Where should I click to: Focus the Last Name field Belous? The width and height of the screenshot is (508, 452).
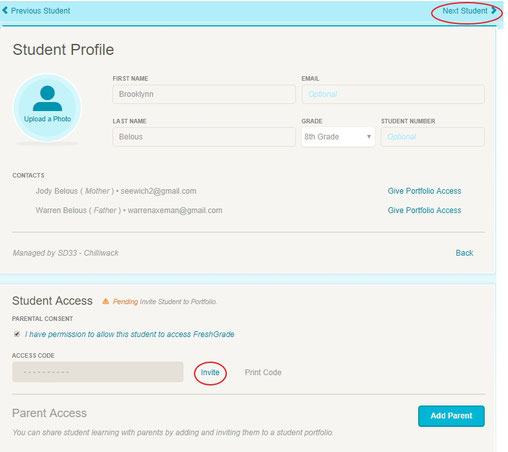[x=204, y=137]
